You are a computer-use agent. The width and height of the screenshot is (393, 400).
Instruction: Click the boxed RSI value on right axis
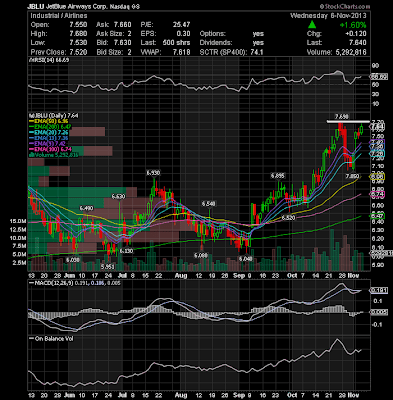380,77
